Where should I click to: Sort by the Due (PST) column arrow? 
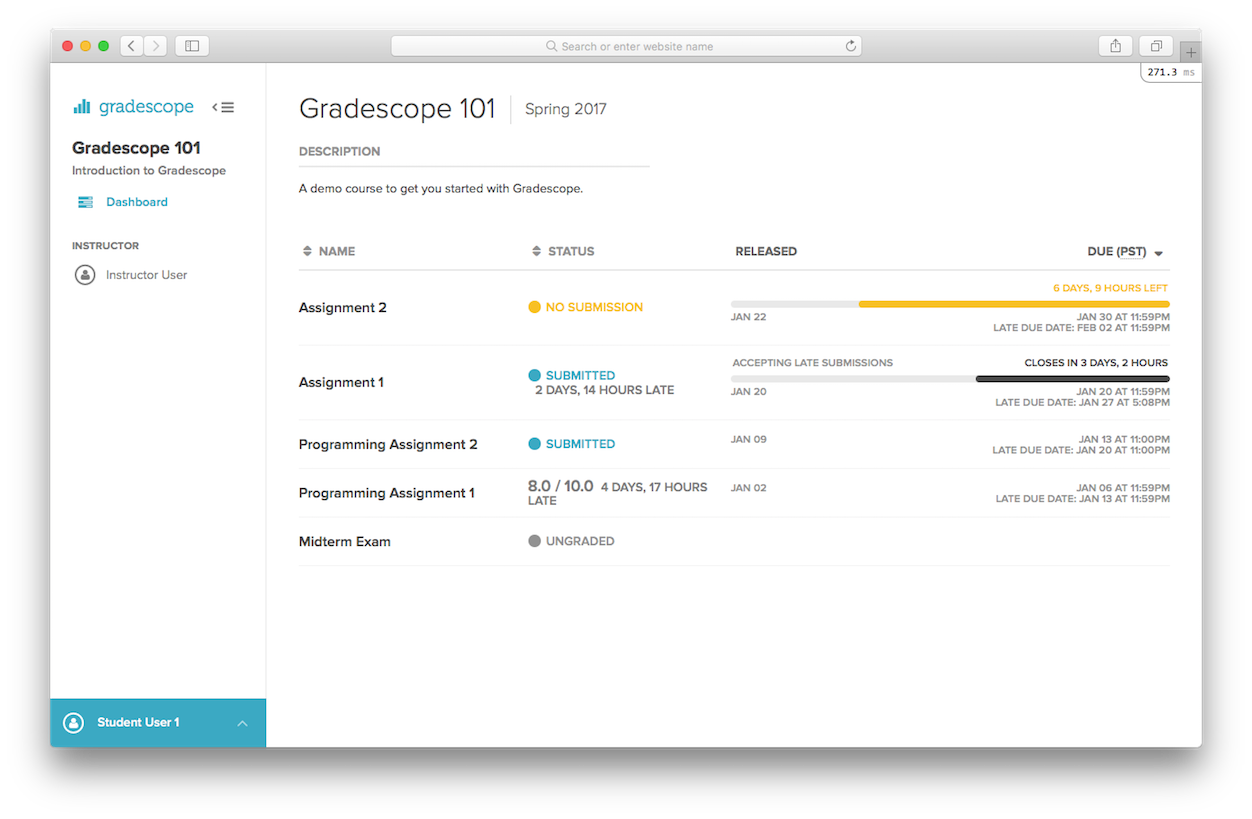click(x=1158, y=253)
